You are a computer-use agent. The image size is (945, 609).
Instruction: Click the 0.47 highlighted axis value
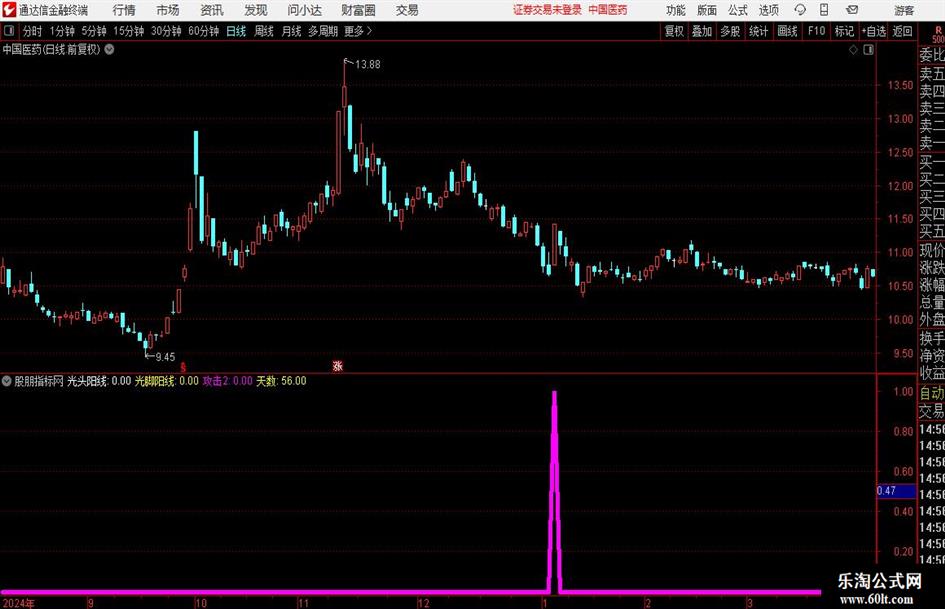pyautogui.click(x=896, y=491)
